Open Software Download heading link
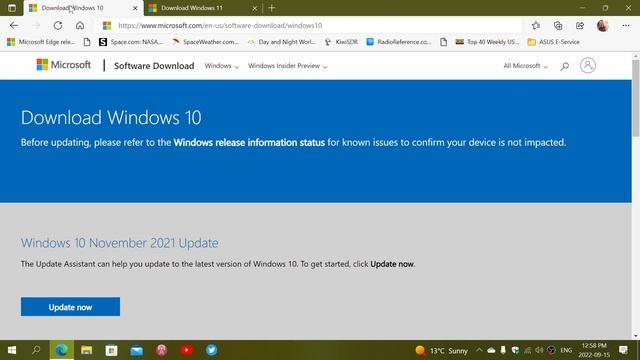Image resolution: width=640 pixels, height=360 pixels. point(154,66)
